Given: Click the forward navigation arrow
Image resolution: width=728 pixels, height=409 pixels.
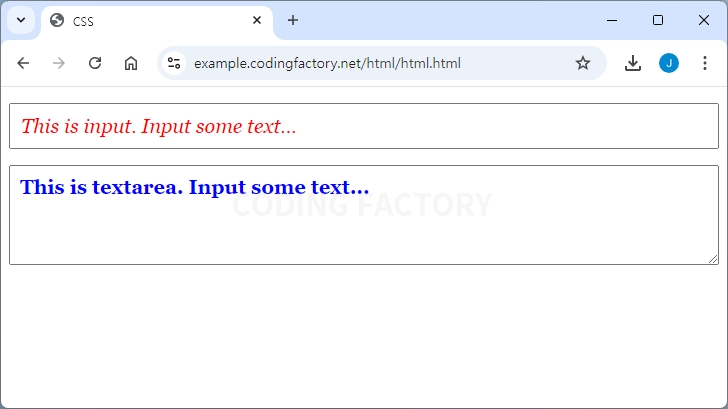Looking at the screenshot, I should point(59,63).
